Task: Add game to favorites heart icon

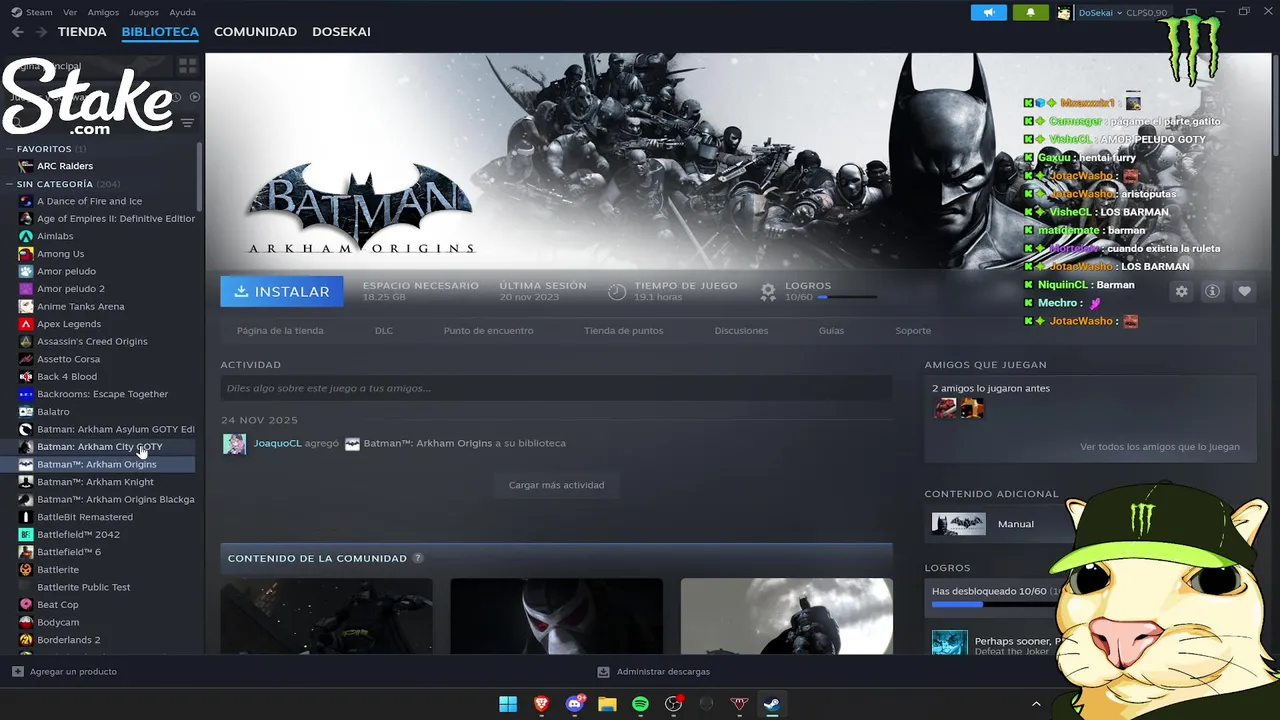Action: 1244,291
